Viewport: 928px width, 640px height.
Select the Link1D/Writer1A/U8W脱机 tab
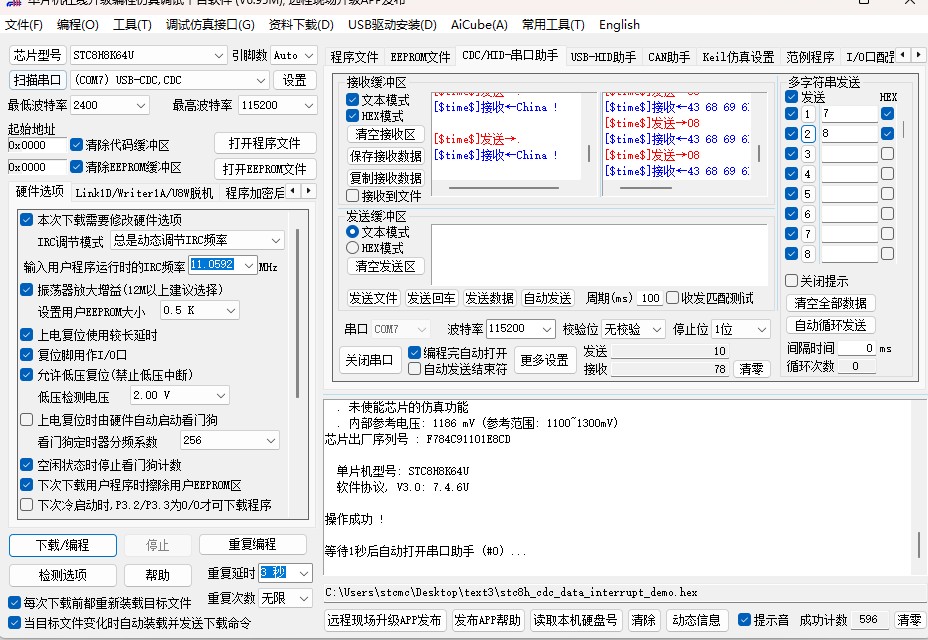click(144, 193)
